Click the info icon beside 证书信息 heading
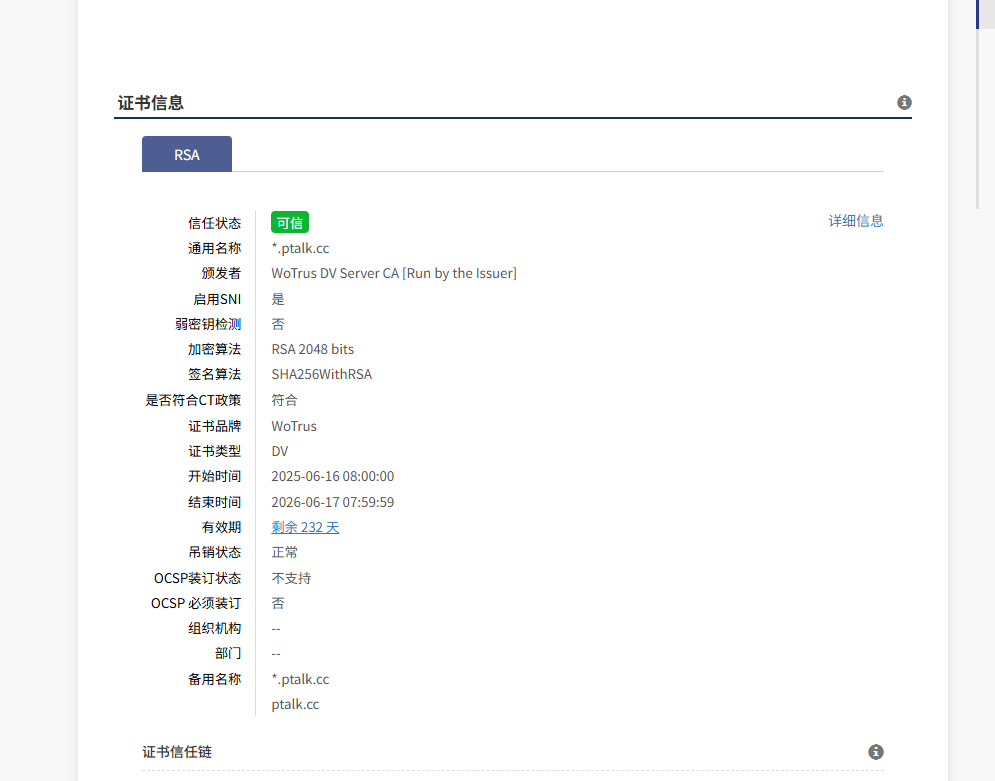995x781 pixels. [x=904, y=102]
